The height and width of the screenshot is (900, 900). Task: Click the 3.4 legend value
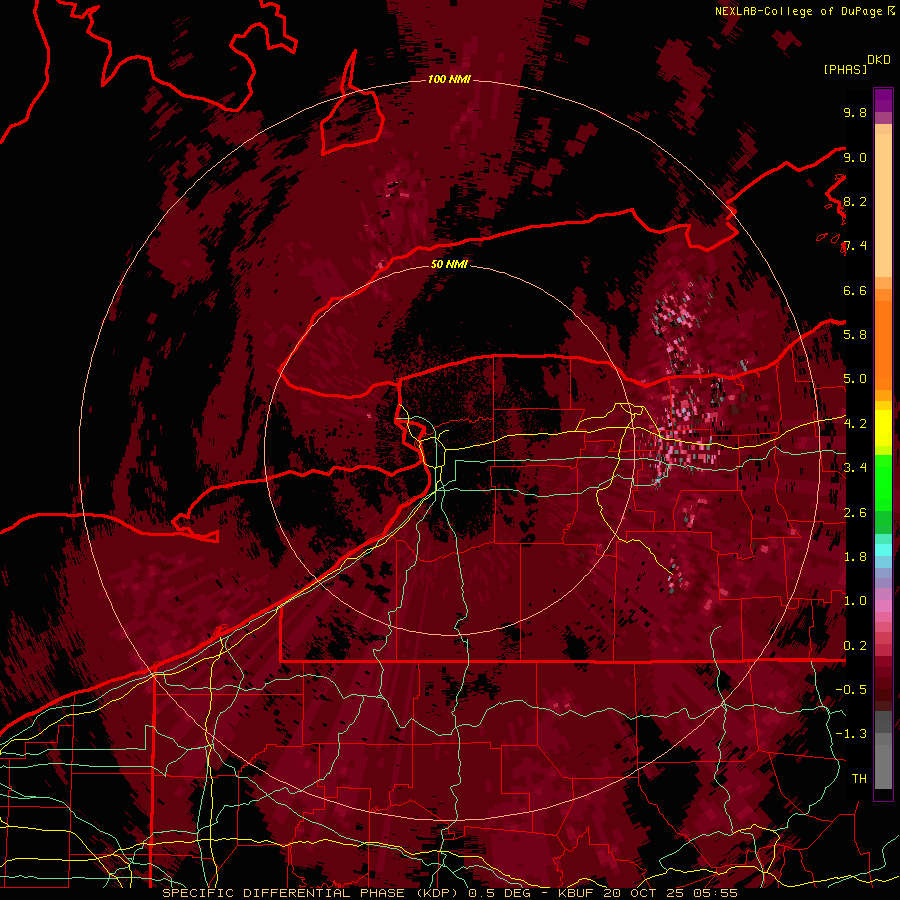tap(855, 468)
